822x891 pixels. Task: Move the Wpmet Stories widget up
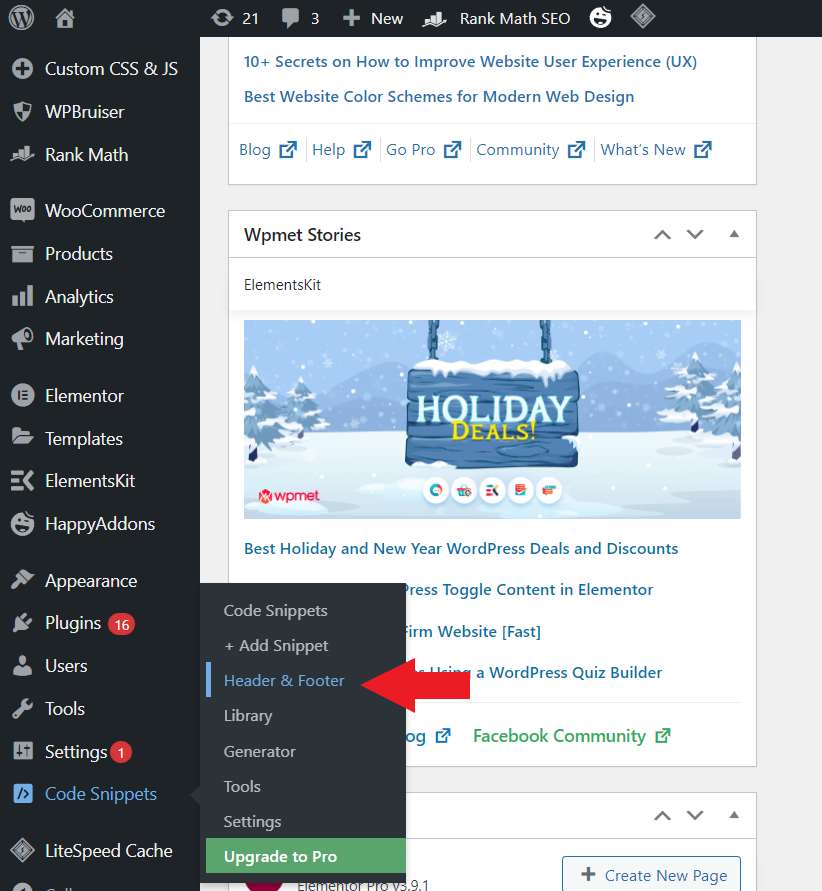(662, 234)
